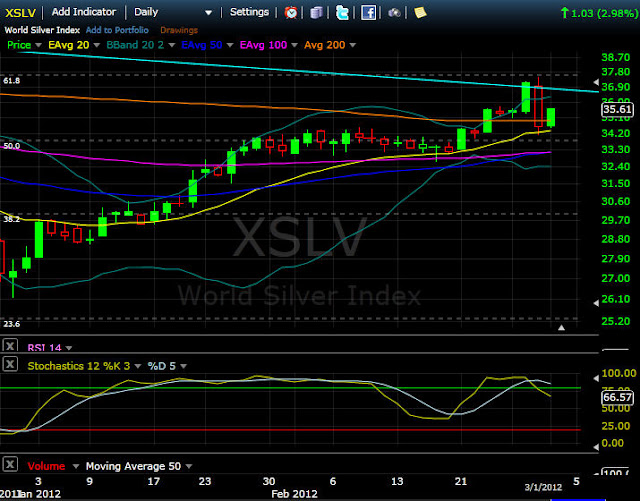Click the Add to Portfolio link
640x501 pixels.
pyautogui.click(x=117, y=30)
